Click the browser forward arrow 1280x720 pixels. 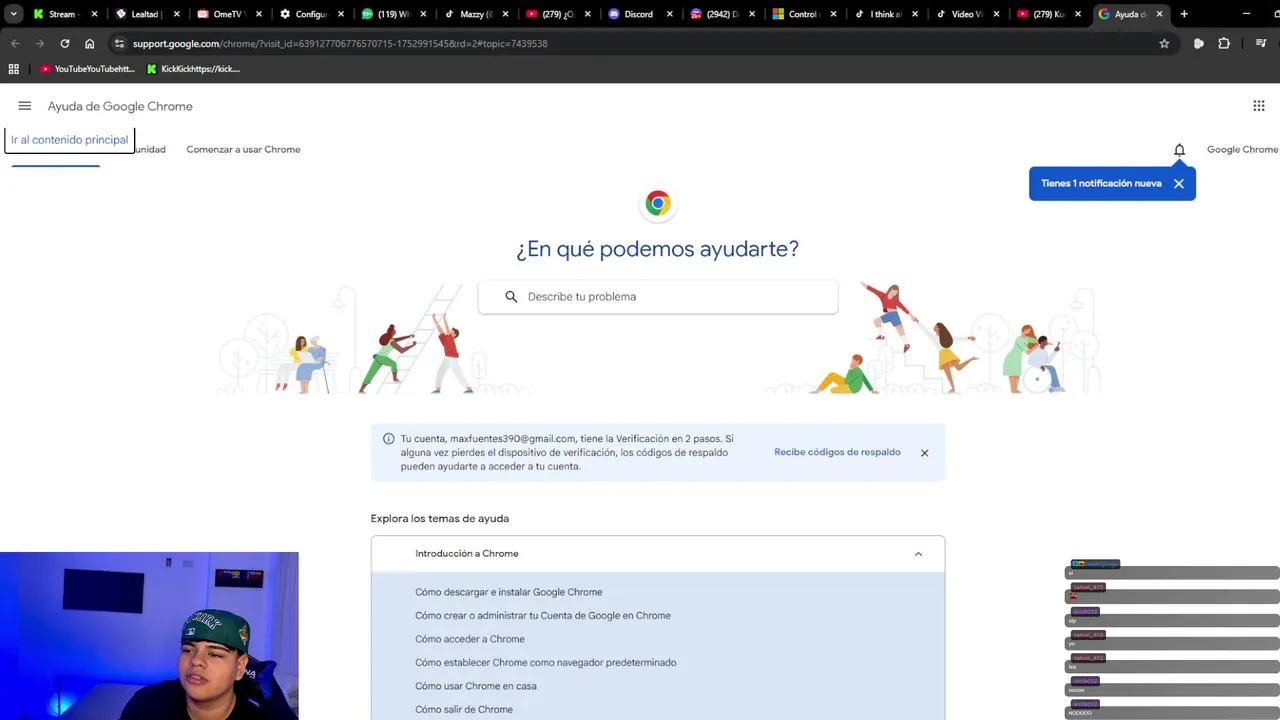(40, 44)
